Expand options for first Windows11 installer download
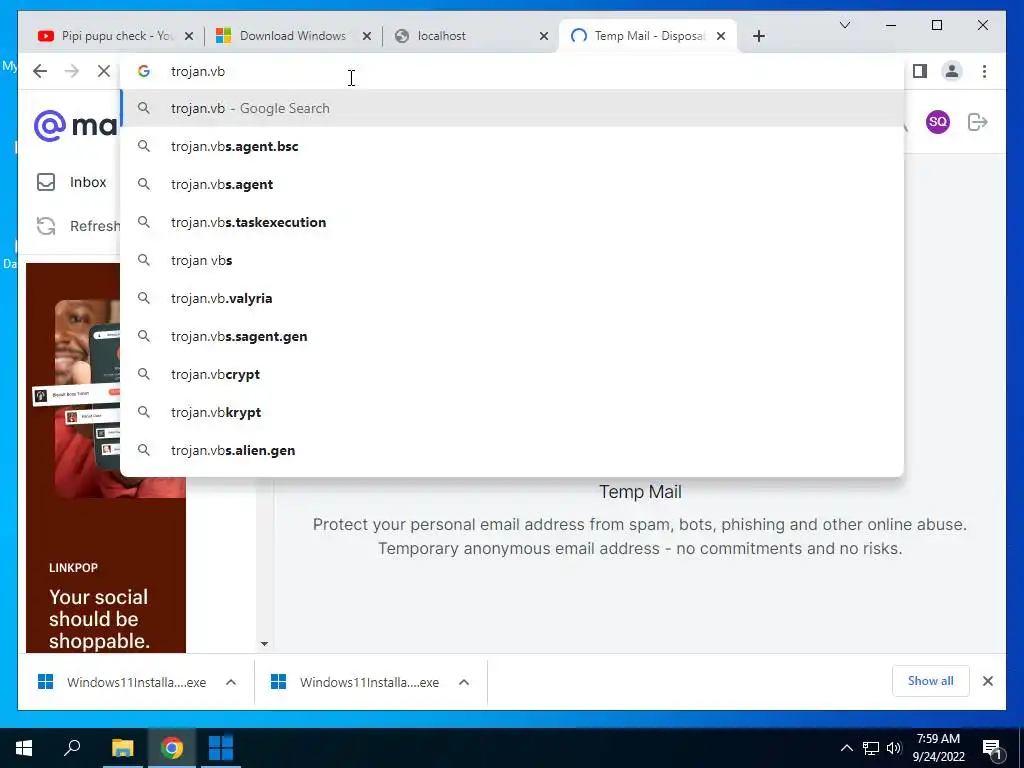Screen dimensions: 1024x768 pyautogui.click(x=231, y=682)
